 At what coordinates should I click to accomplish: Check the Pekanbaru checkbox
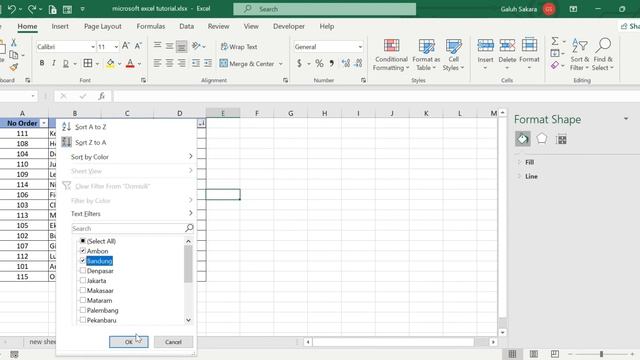coord(83,320)
